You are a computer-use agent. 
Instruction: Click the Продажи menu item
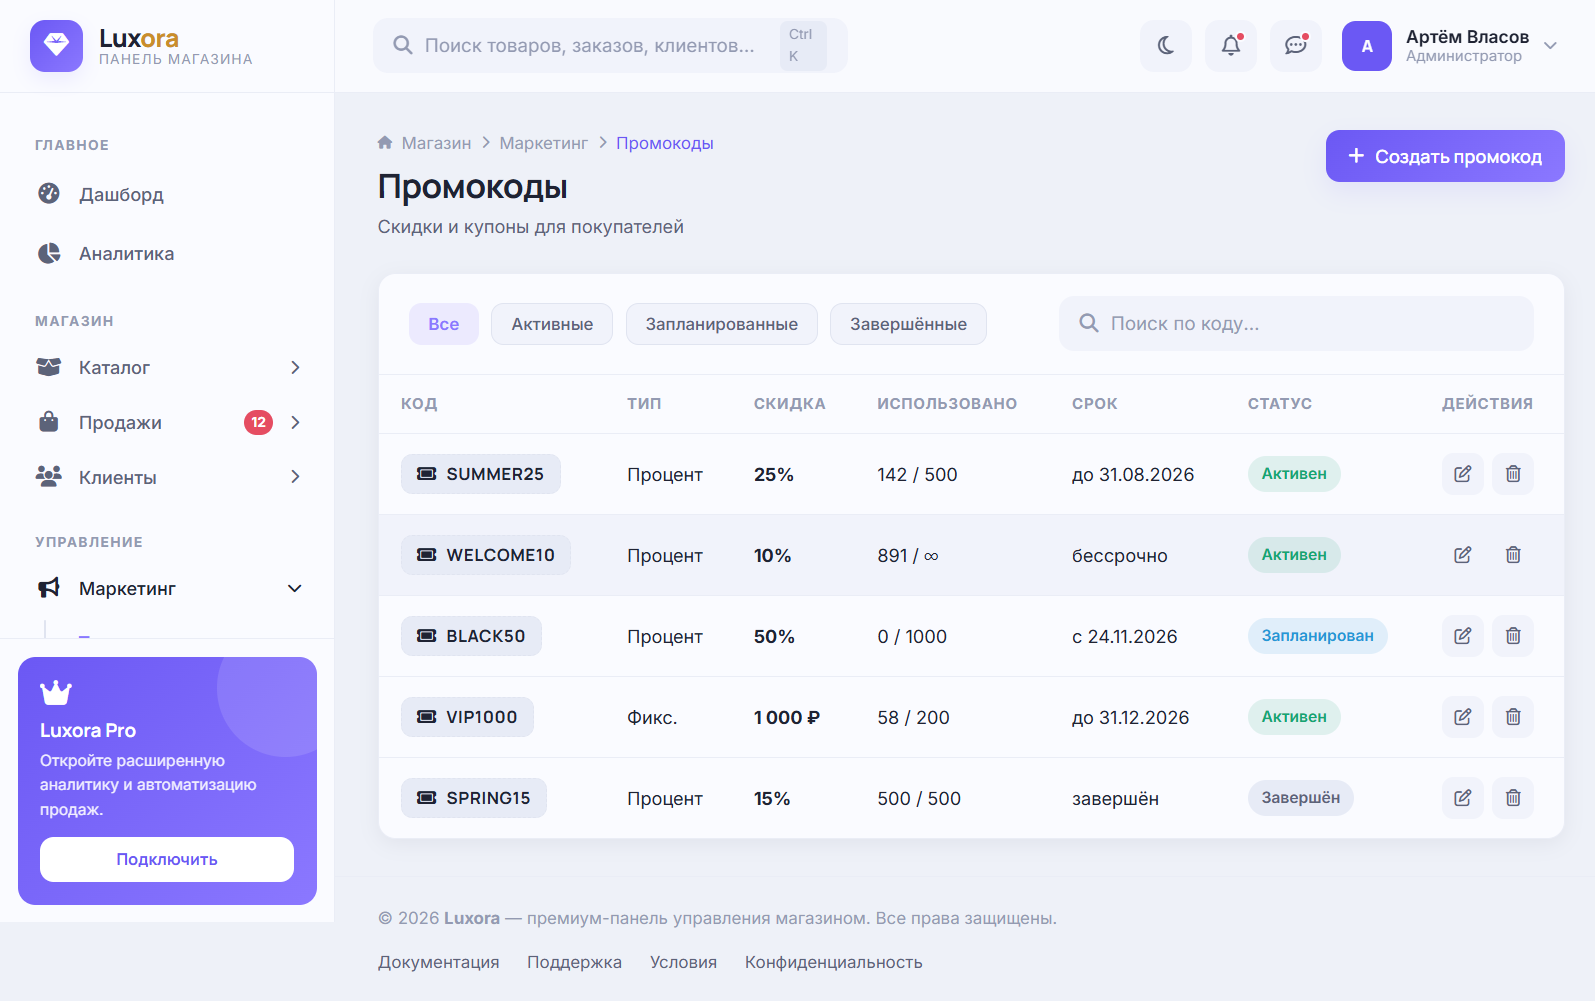[167, 423]
